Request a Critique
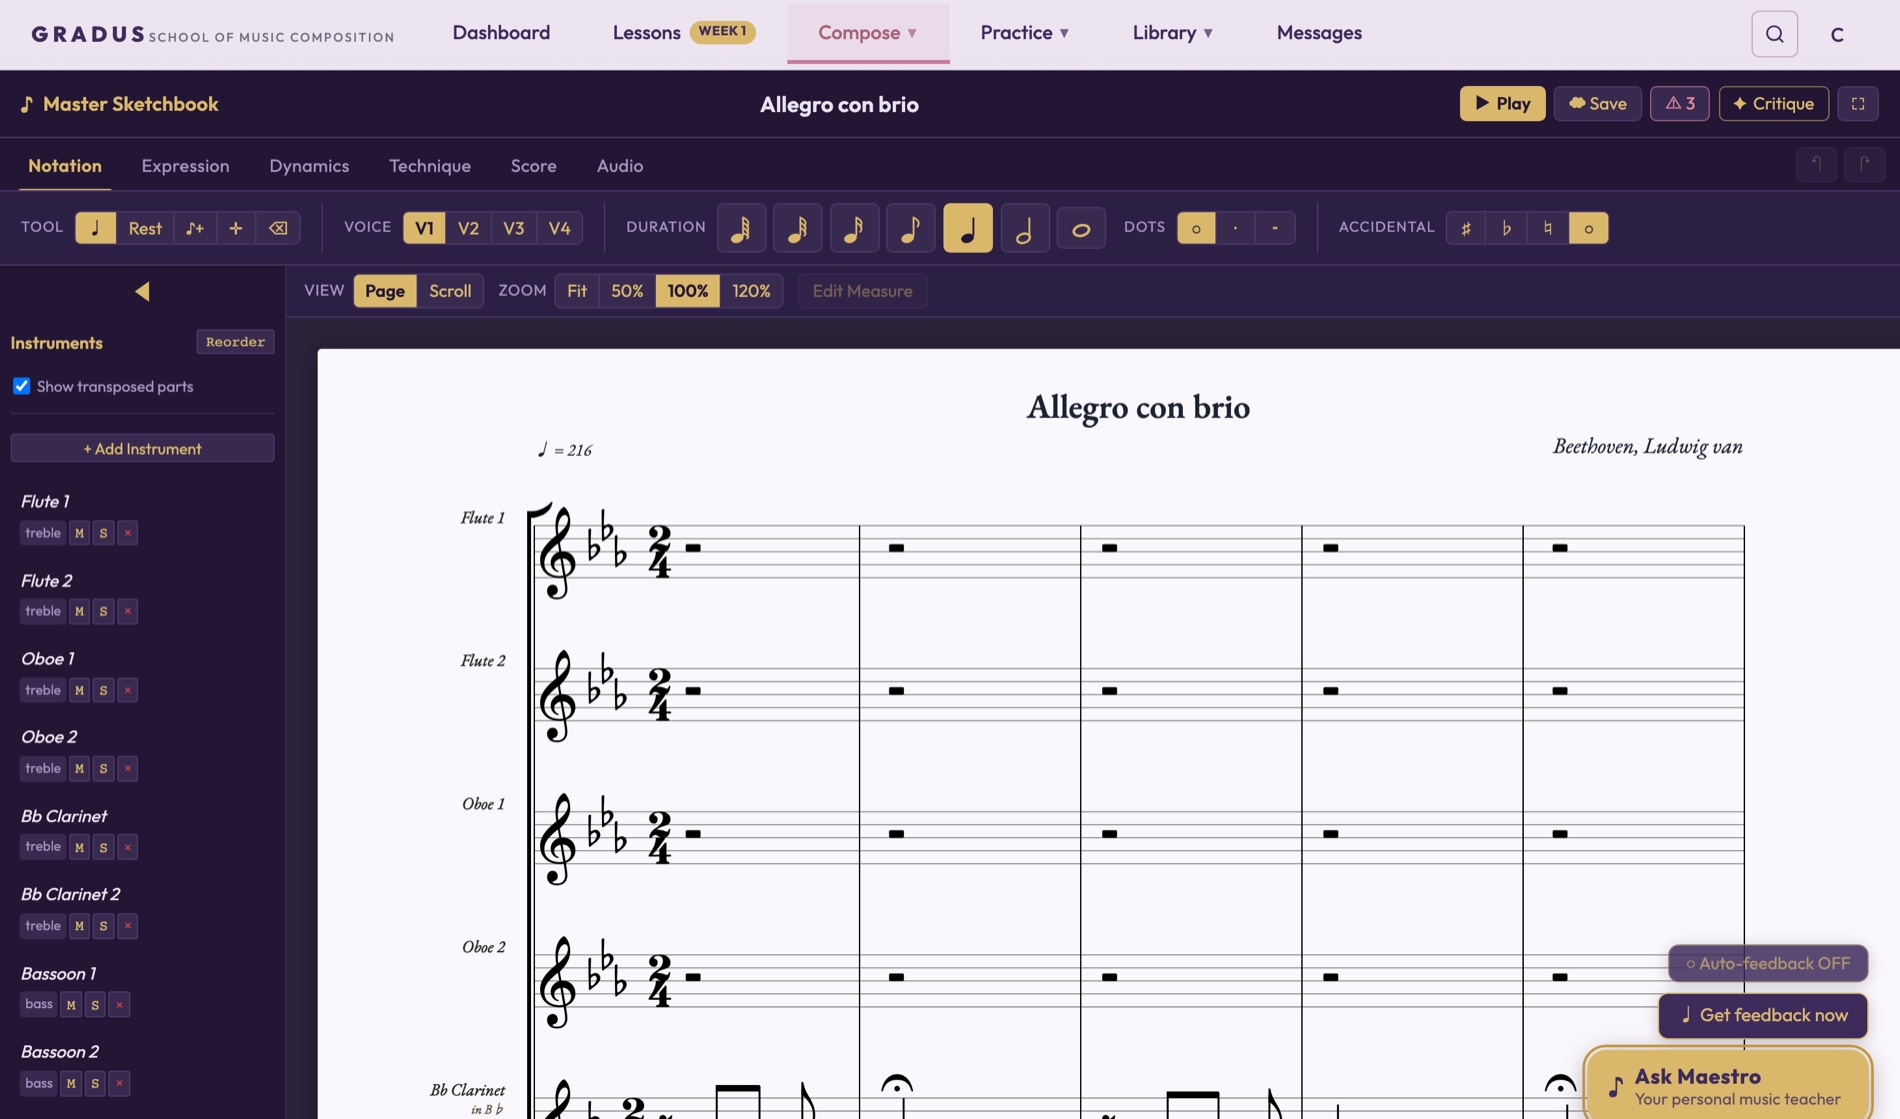Screen dimensions: 1900x1119 point(1774,103)
